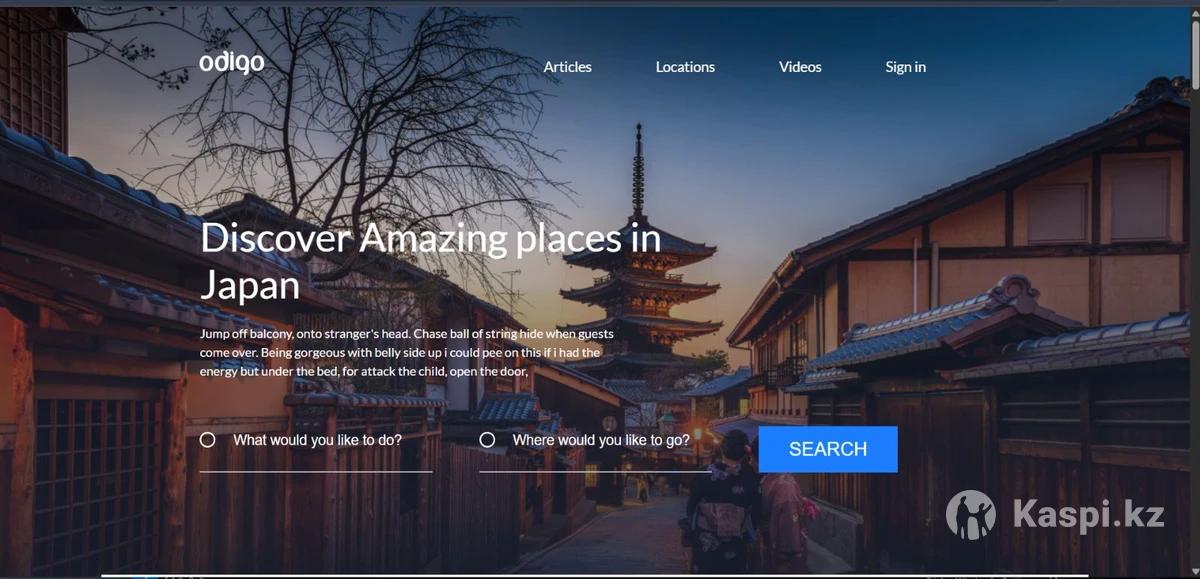Screen dimensions: 1200x579
Task: Click the 'Discover Amazing places in Japan' headline
Action: (x=430, y=261)
